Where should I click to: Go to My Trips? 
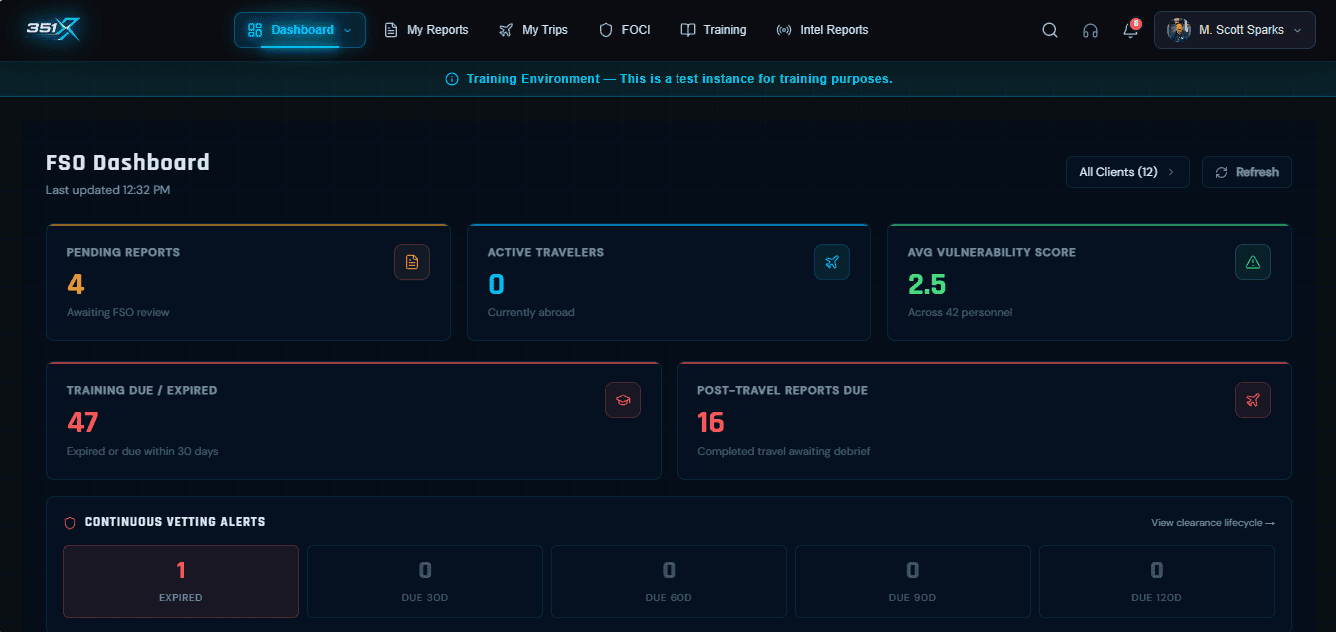(x=534, y=30)
